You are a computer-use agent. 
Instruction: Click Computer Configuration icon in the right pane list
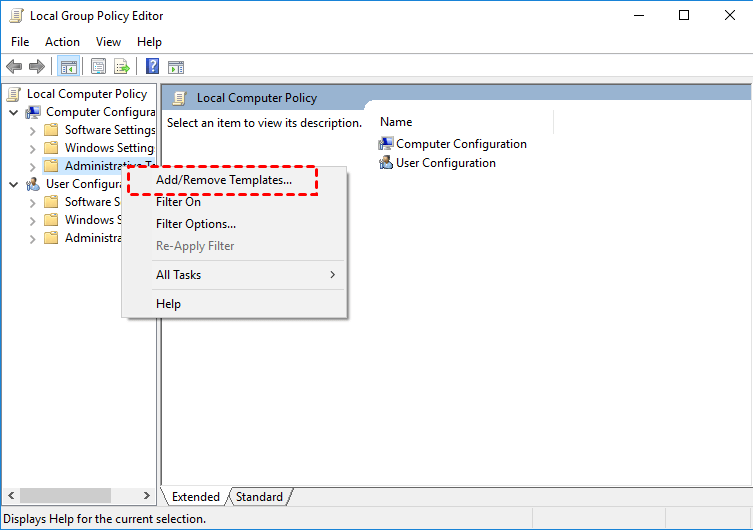pyautogui.click(x=386, y=144)
